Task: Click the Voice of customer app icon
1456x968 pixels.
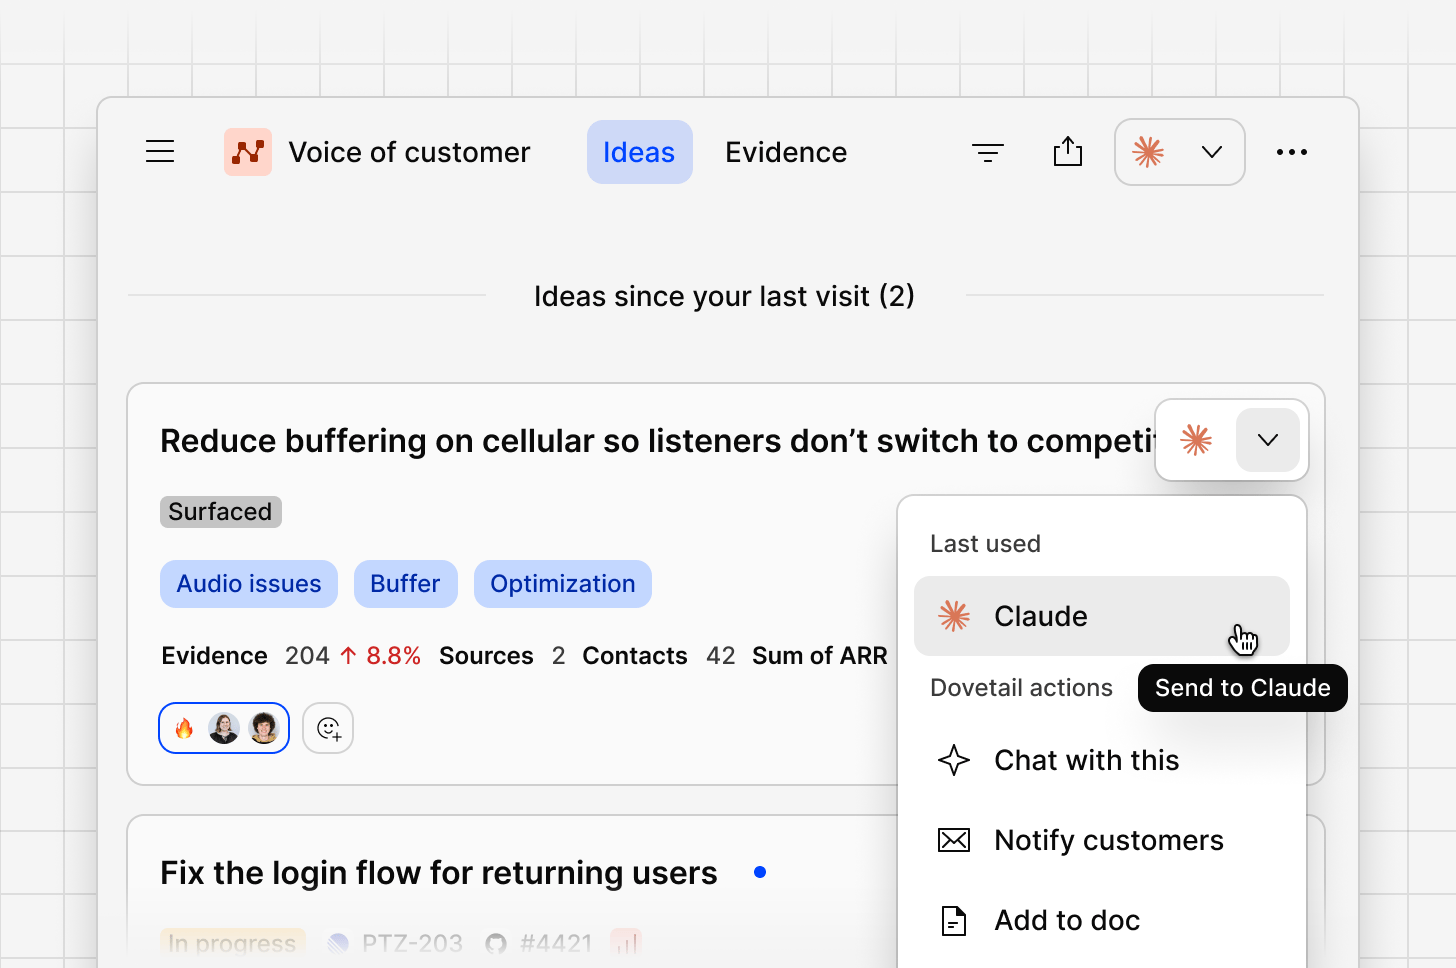Action: click(x=248, y=152)
